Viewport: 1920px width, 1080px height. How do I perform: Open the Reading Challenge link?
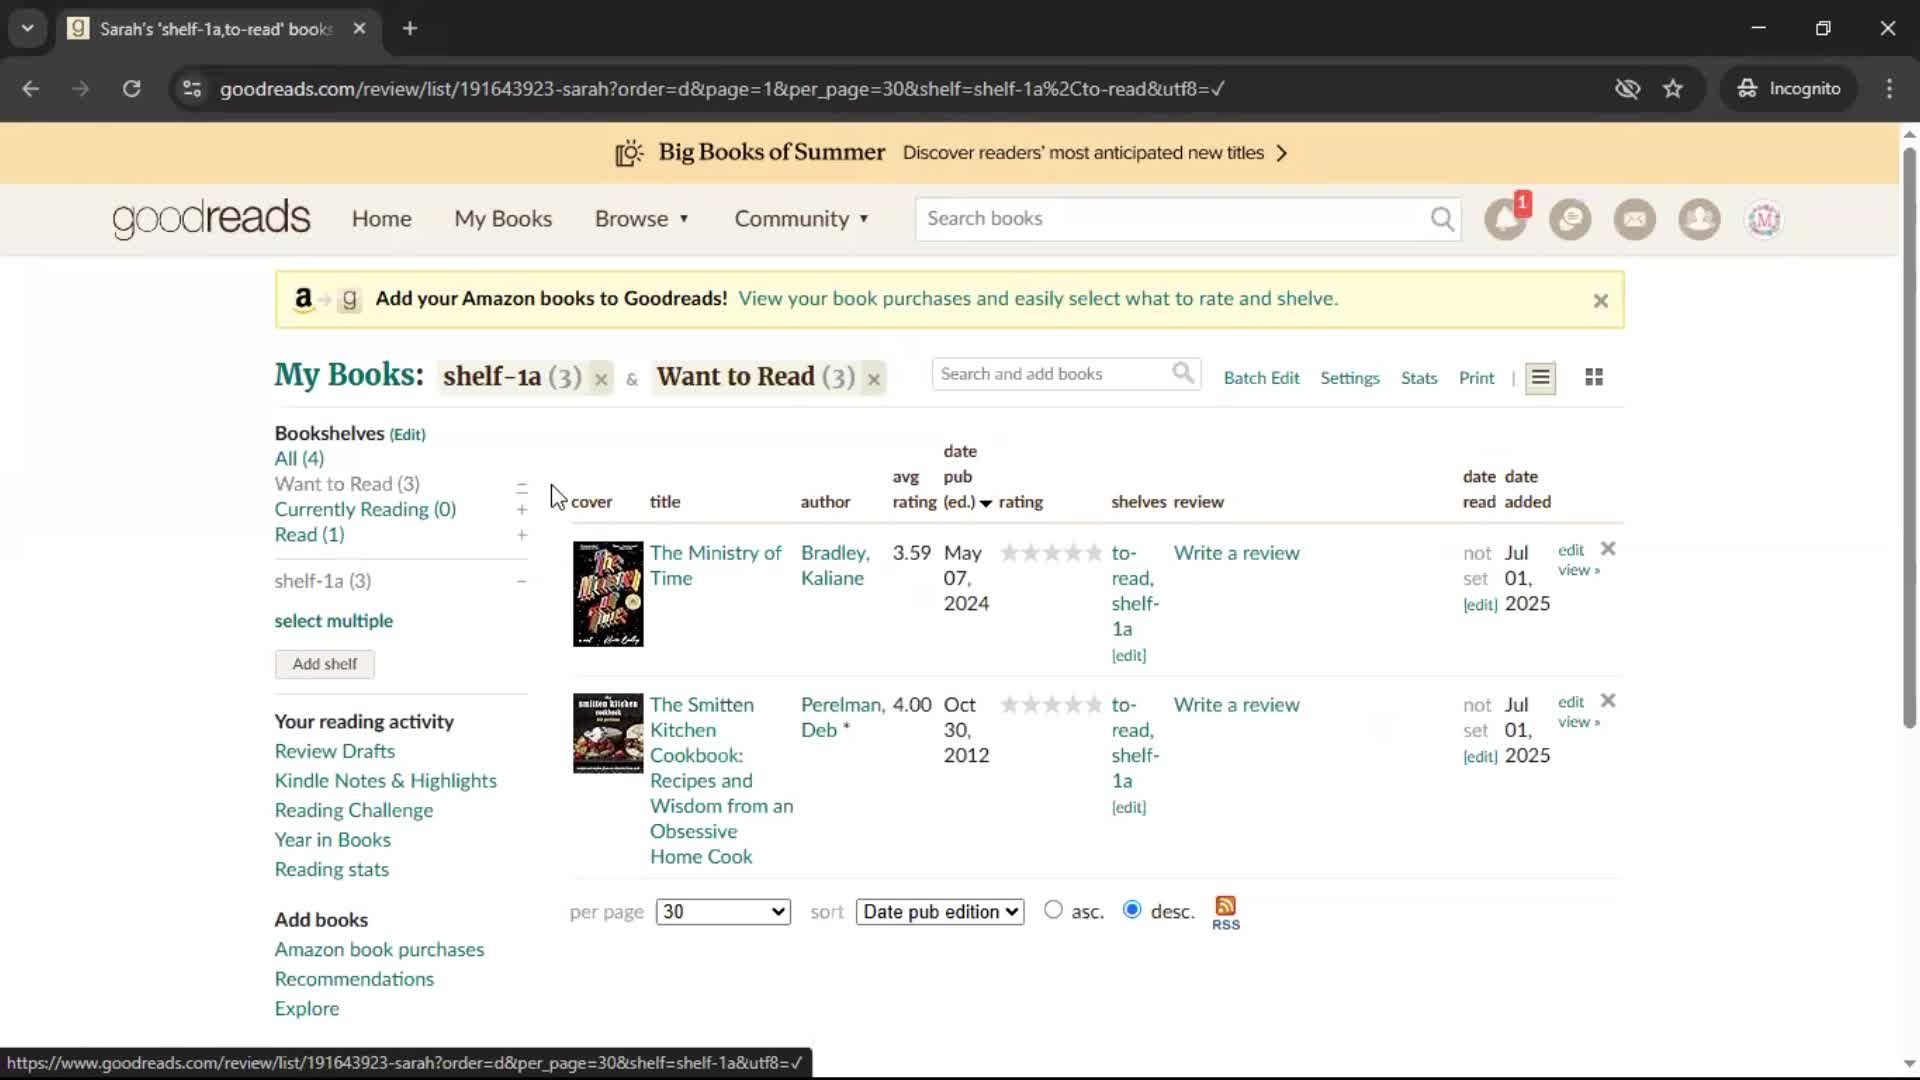tap(353, 810)
